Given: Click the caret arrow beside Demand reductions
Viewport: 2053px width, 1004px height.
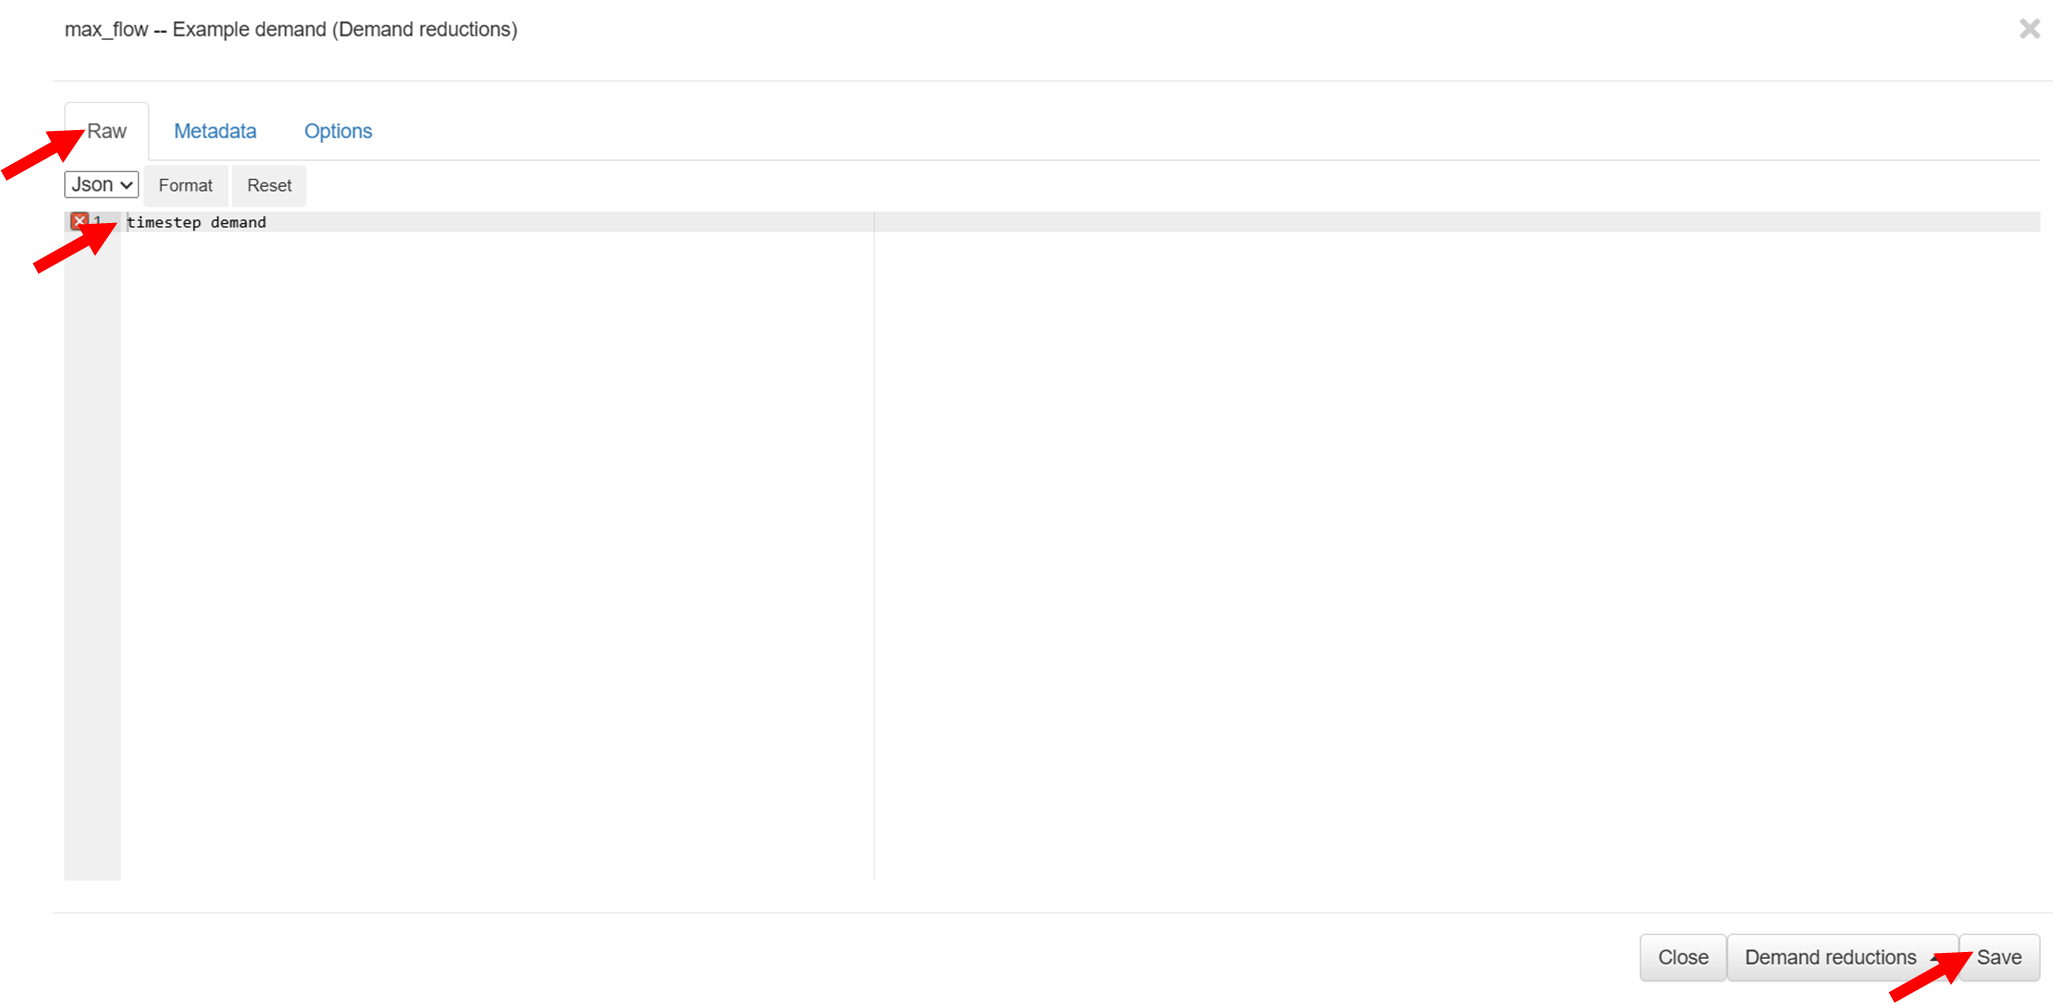Looking at the screenshot, I should coord(1937,958).
